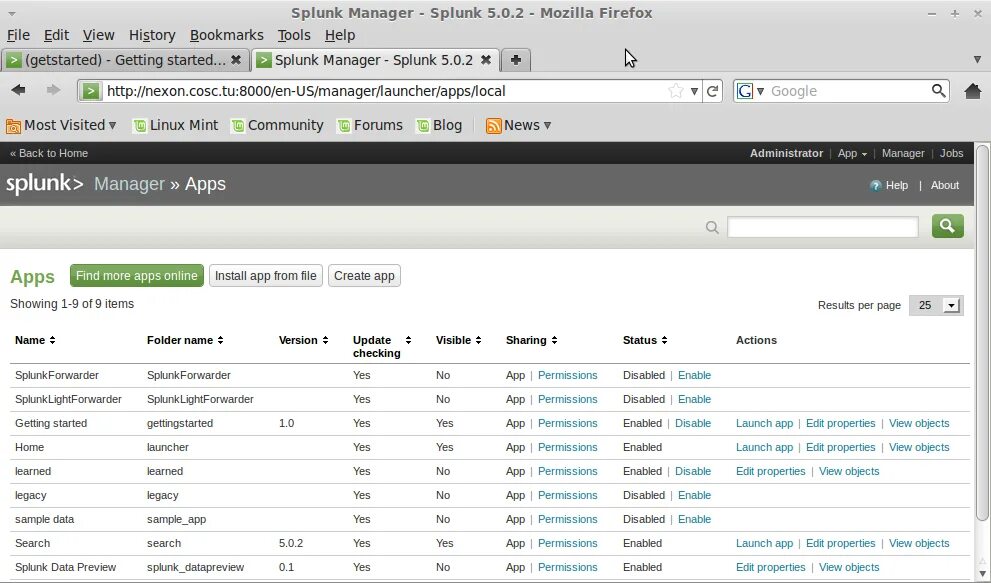Open the Linux Mint bookmark
This screenshot has width=991, height=583.
[x=176, y=125]
